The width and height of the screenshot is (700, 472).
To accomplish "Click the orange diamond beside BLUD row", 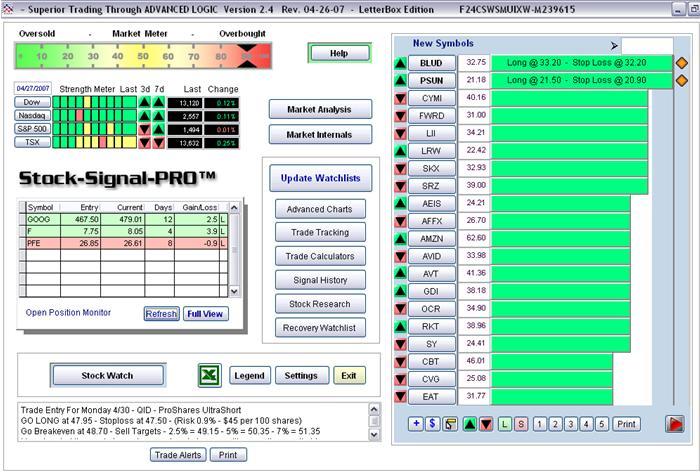I will point(682,63).
